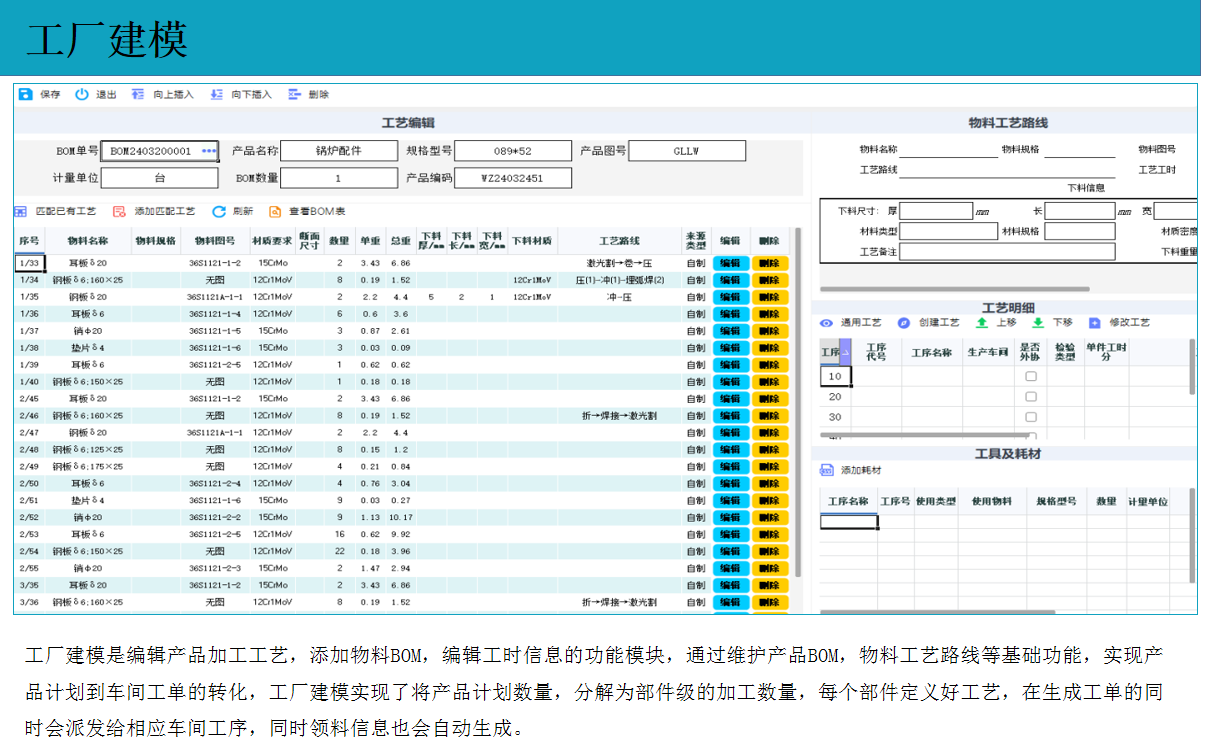Click the 工艺路线 underline field
Image resolution: width=1205 pixels, height=752 pixels.
1007,169
